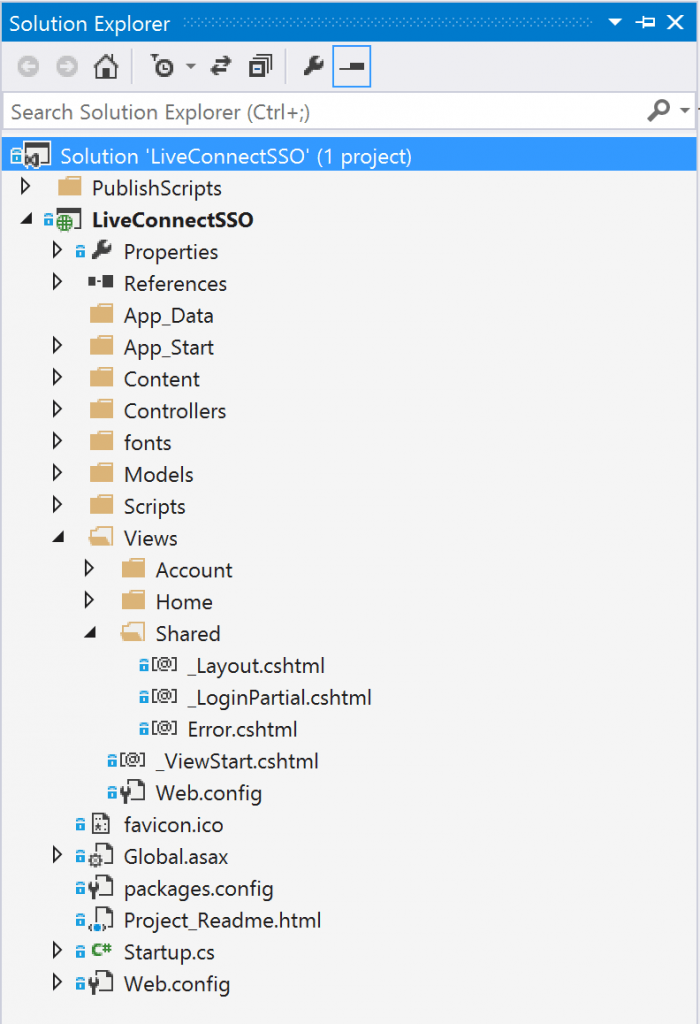
Task: Click the packages.config file icon
Action: tap(101, 888)
